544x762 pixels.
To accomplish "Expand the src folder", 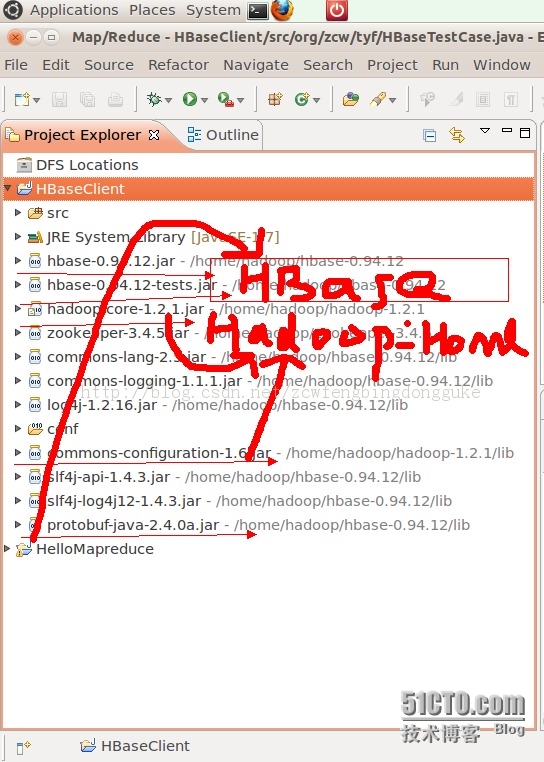I will pos(18,212).
